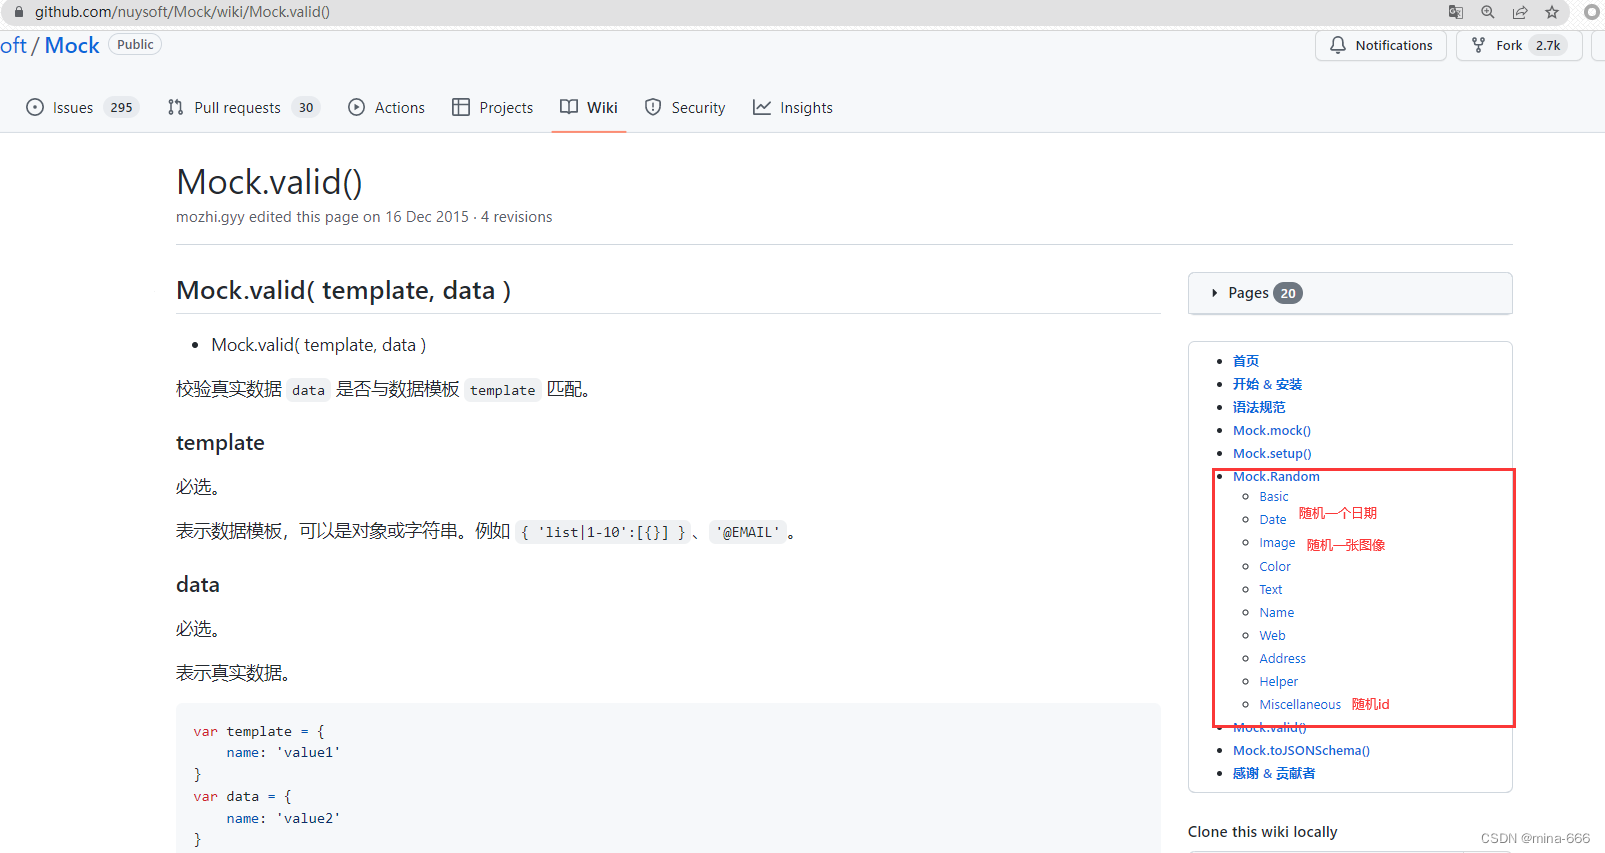Click the lock icon in address bar

18,12
